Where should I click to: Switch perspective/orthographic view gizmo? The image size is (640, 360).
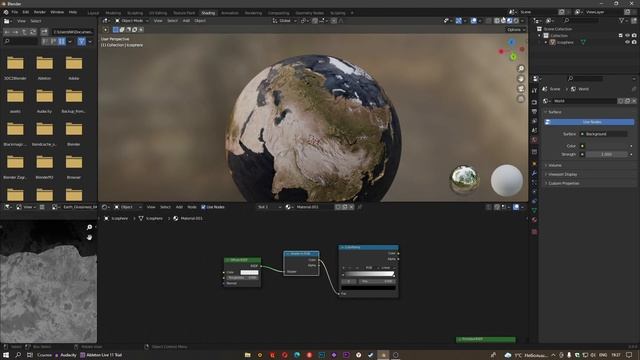[x=521, y=99]
